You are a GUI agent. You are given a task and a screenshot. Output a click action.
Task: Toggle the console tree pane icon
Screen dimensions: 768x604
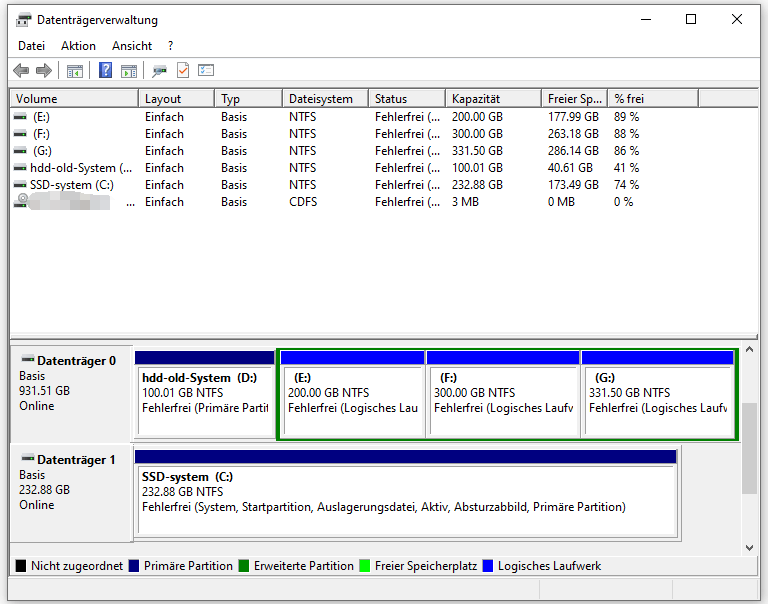coord(75,70)
